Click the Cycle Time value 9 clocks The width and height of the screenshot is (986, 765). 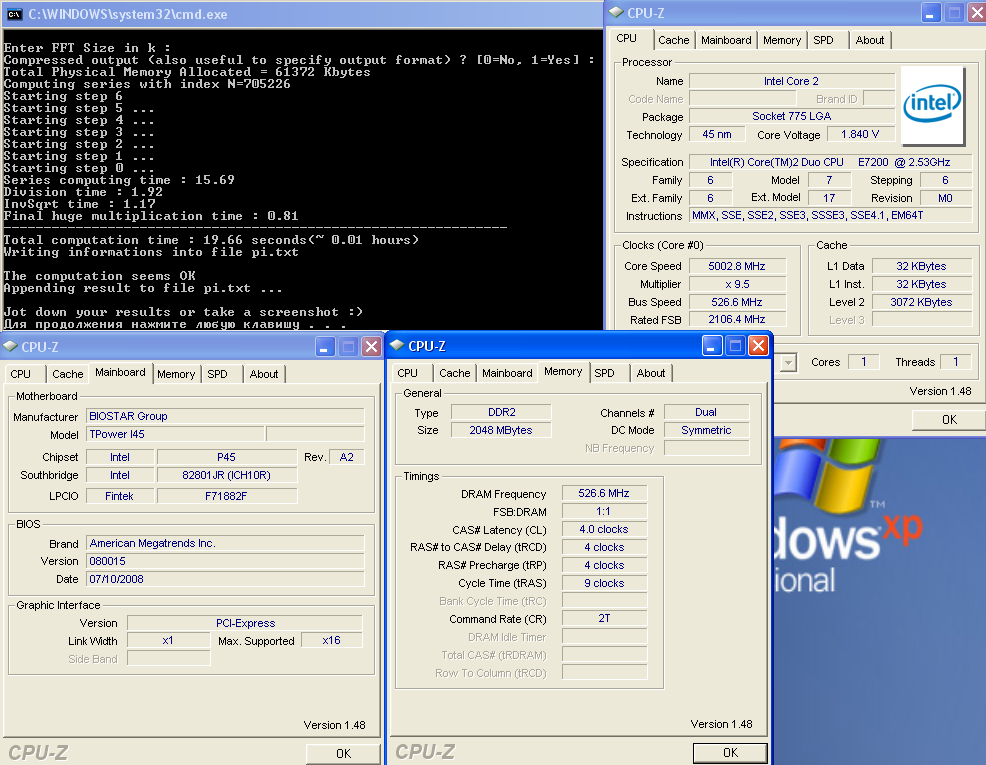pyautogui.click(x=604, y=583)
